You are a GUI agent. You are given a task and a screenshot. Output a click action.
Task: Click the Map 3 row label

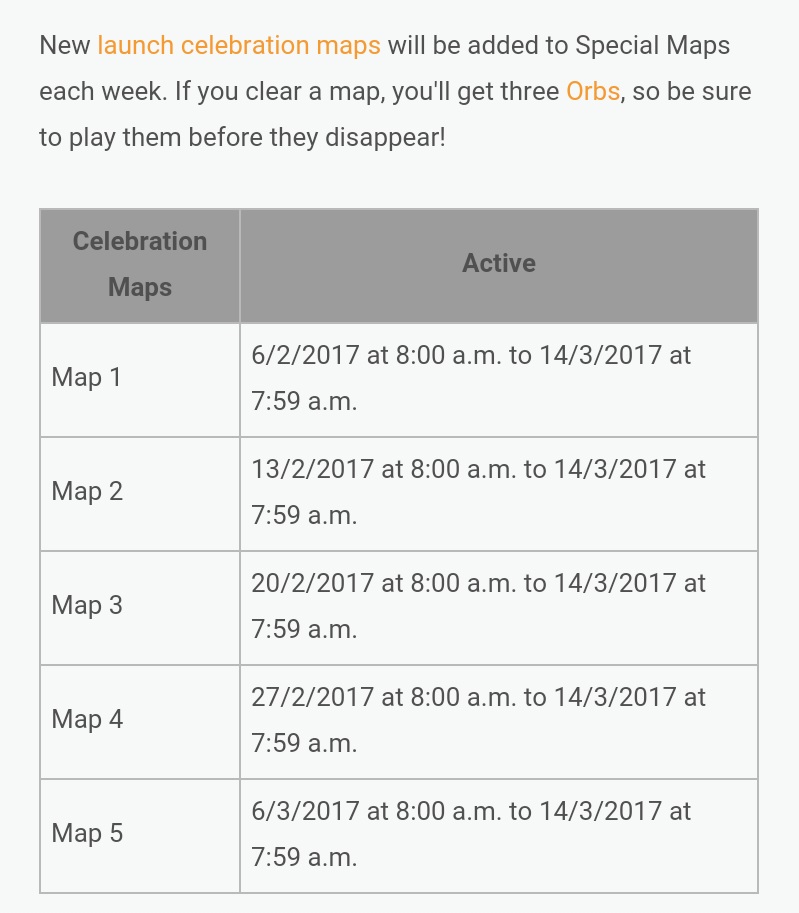(87, 606)
